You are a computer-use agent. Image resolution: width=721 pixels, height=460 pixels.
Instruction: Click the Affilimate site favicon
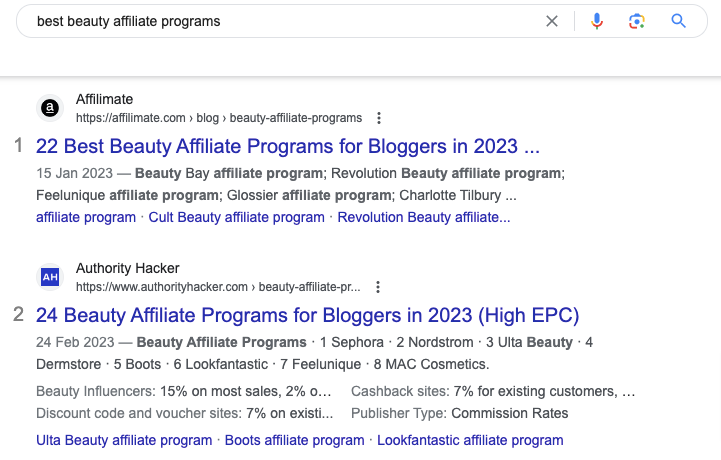tap(50, 108)
